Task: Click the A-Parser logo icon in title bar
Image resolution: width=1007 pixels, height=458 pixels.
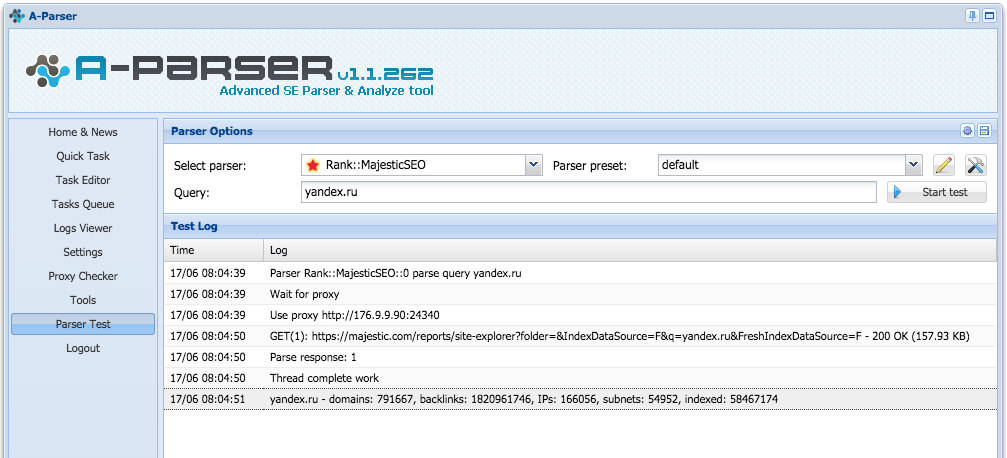Action: point(17,16)
